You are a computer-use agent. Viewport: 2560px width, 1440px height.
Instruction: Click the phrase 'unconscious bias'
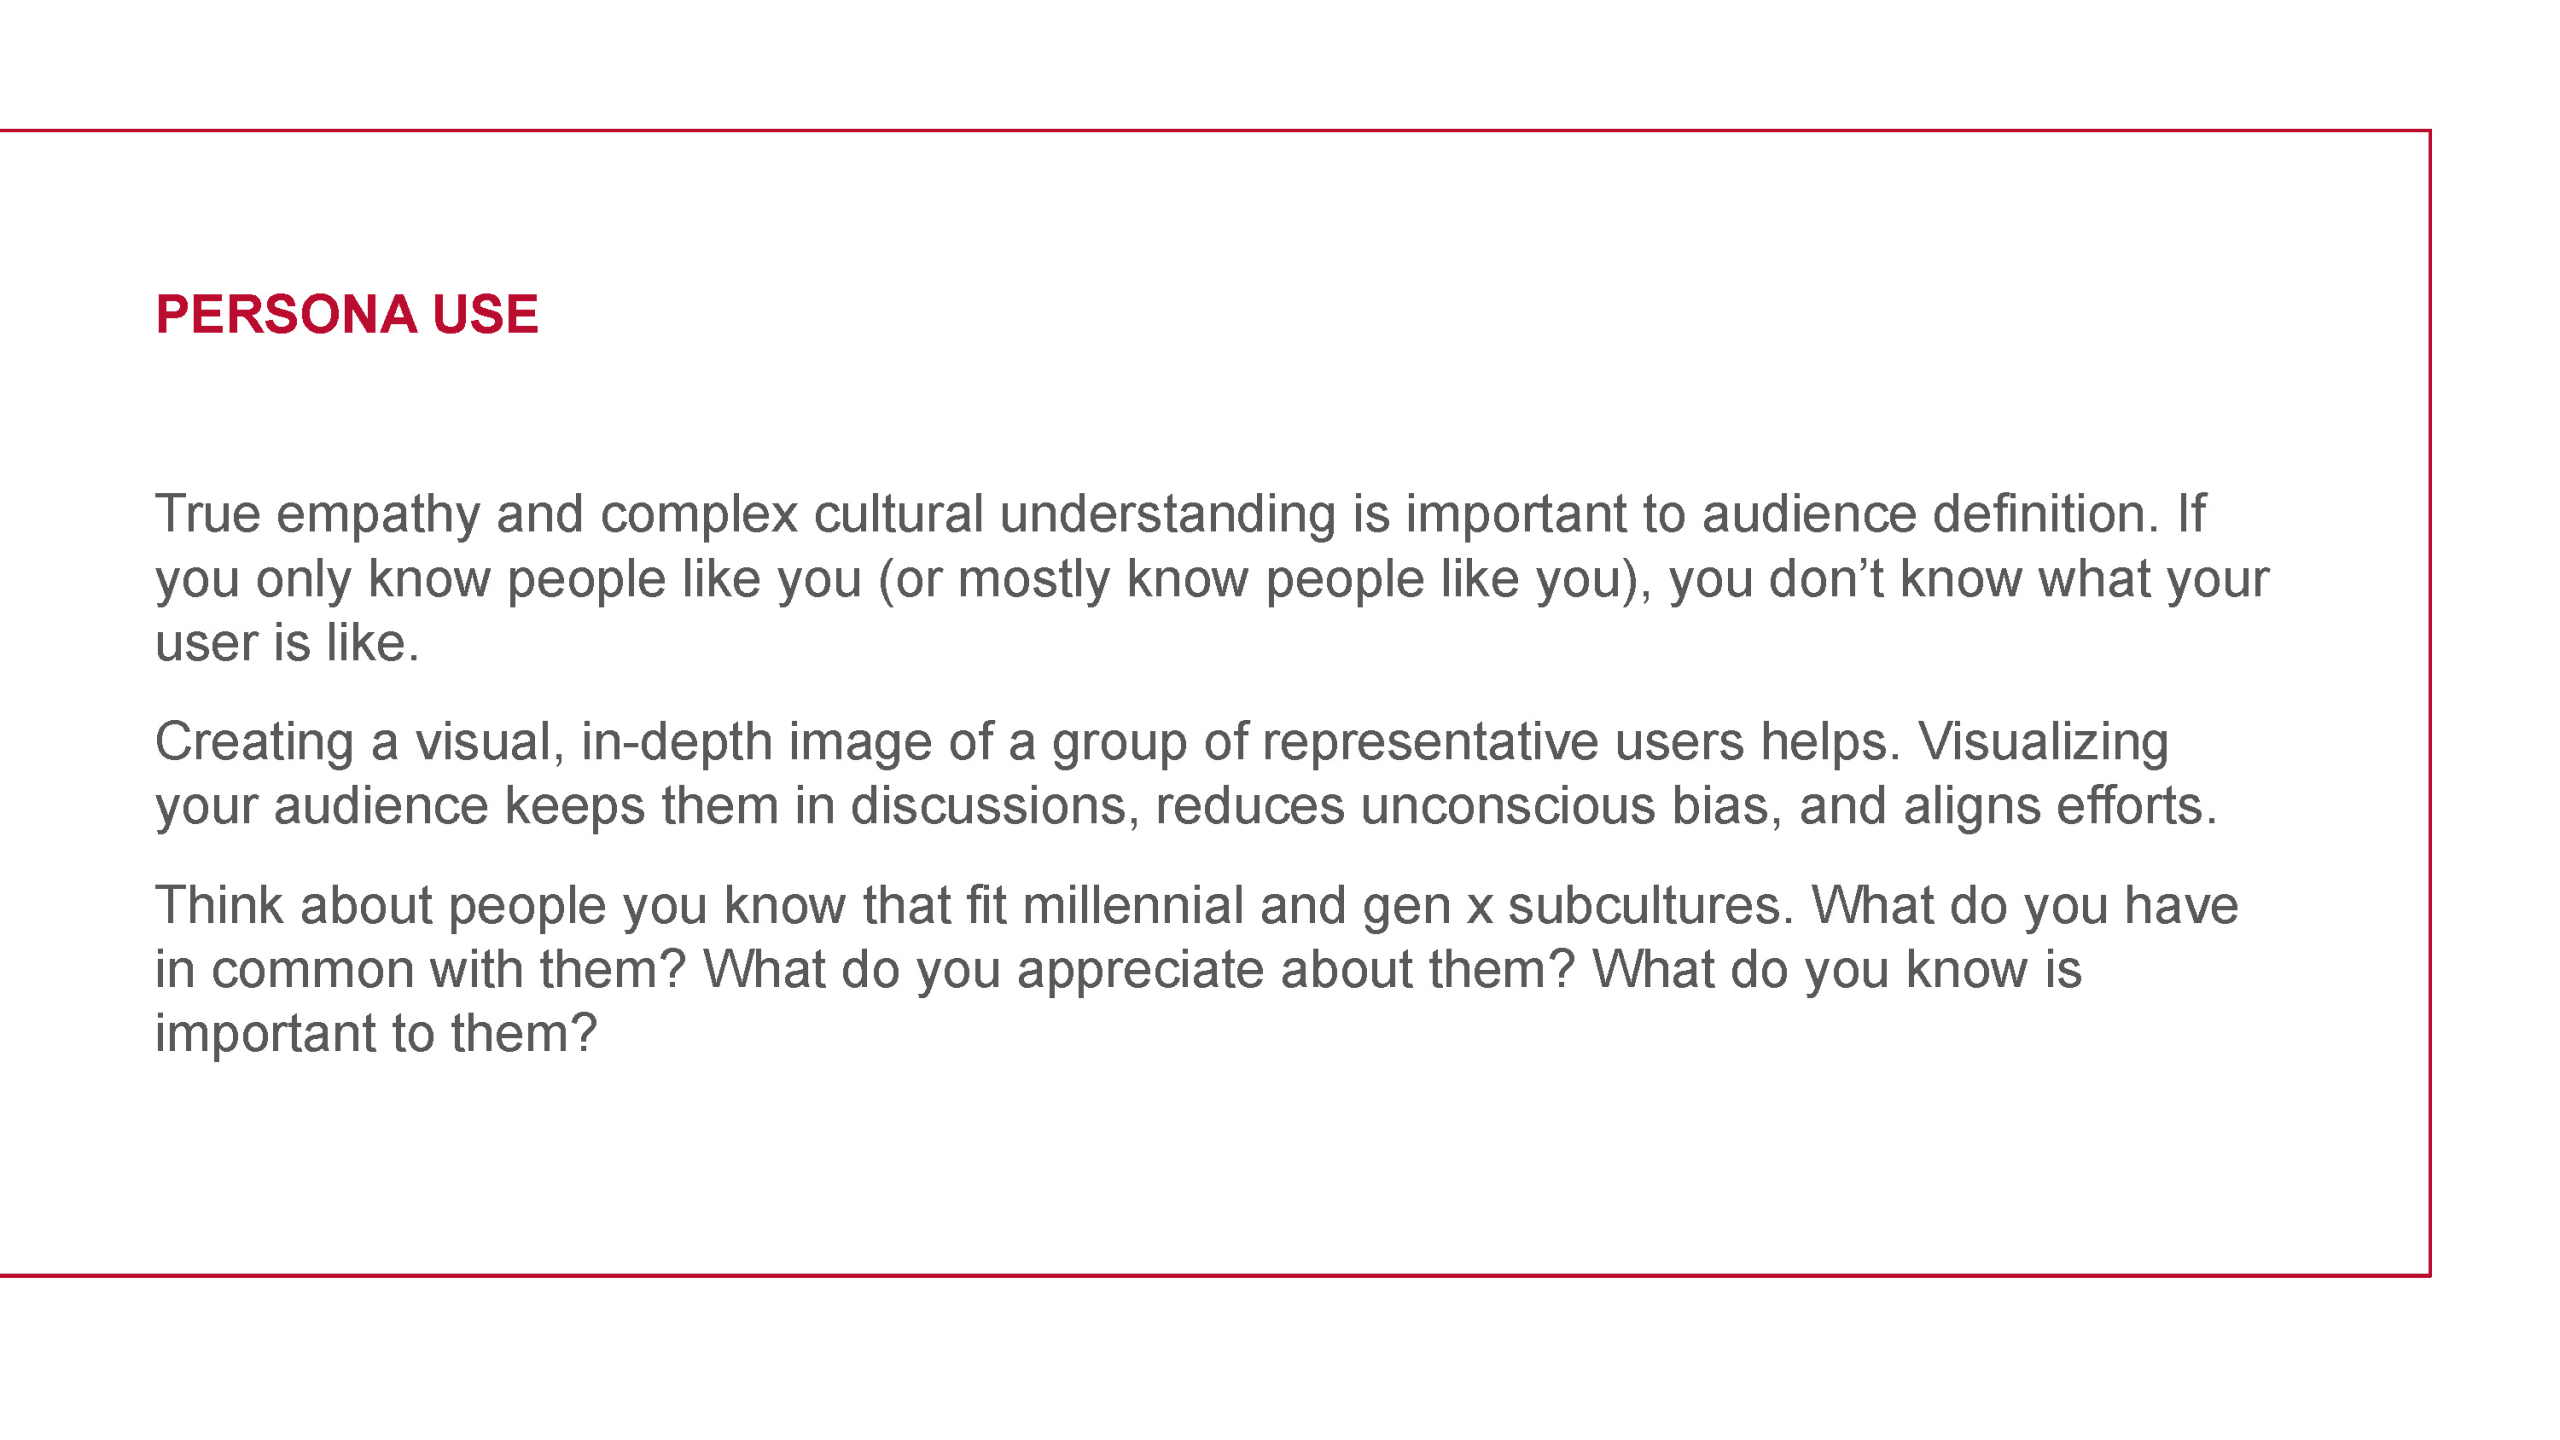[1566, 806]
